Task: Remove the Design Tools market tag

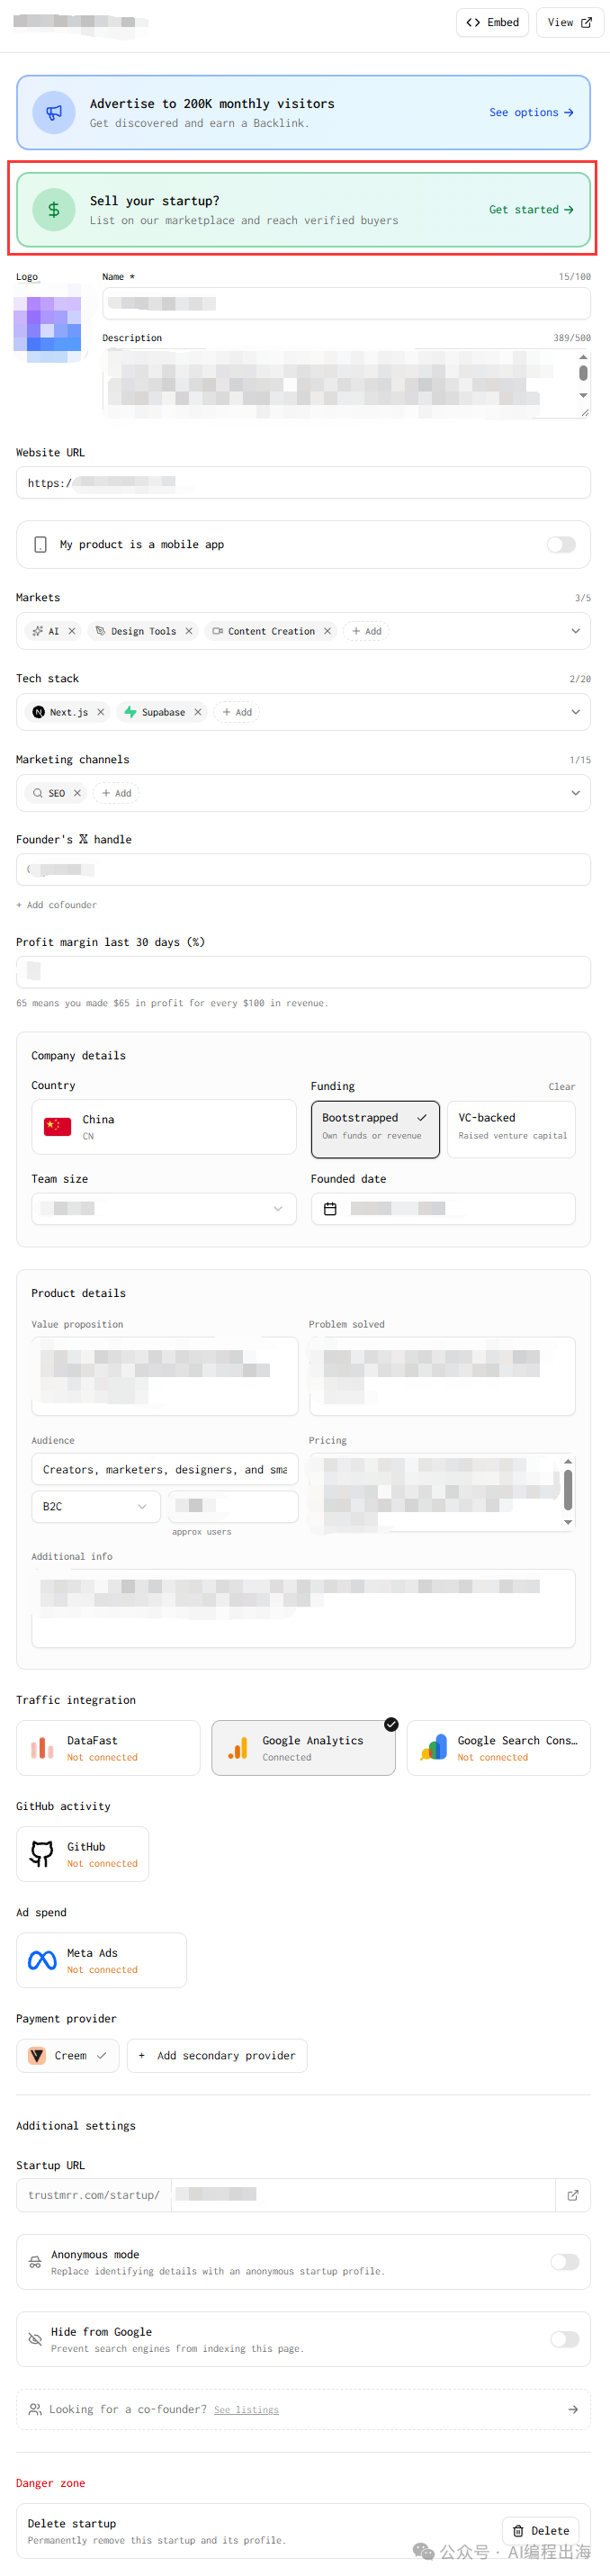Action: tap(188, 632)
